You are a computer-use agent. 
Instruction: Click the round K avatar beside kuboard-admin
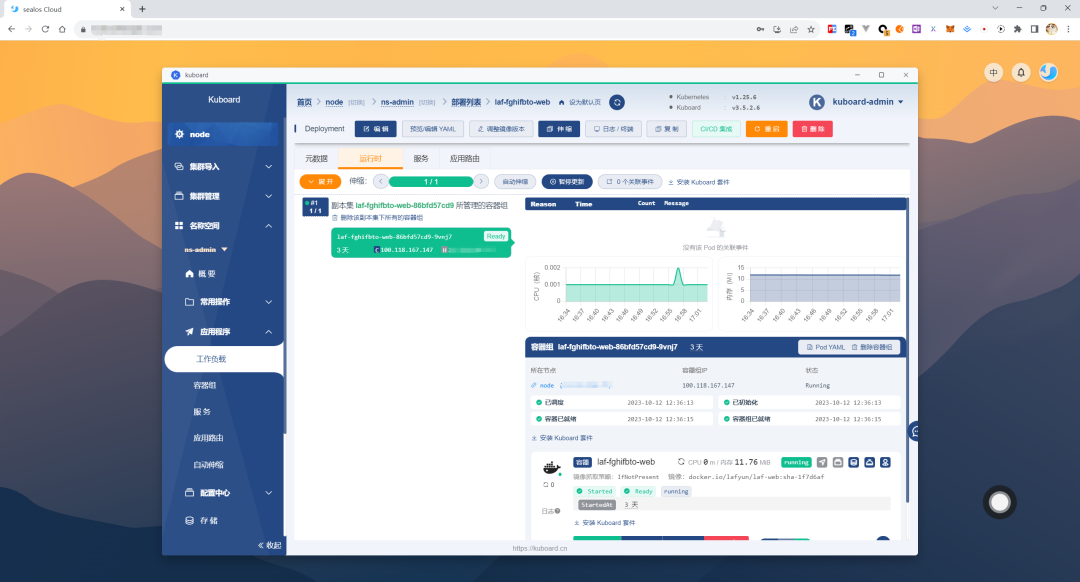tap(817, 102)
